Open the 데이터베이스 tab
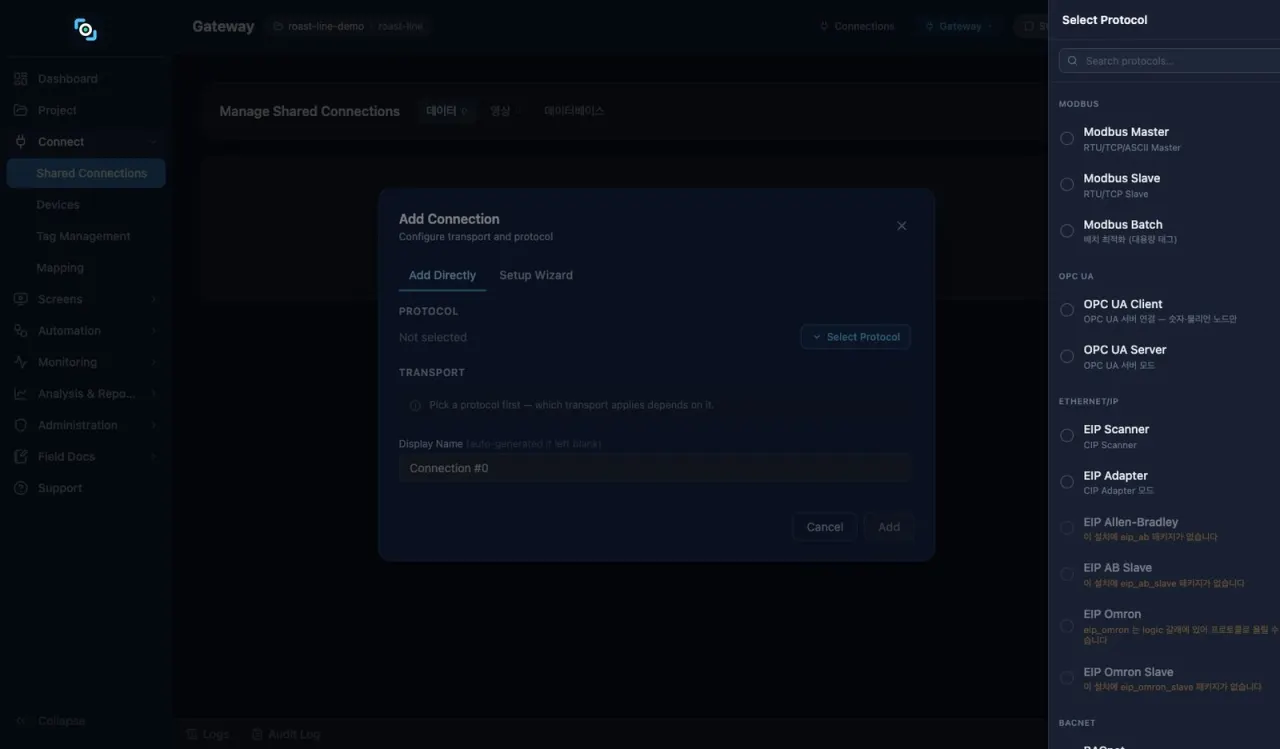 point(574,111)
